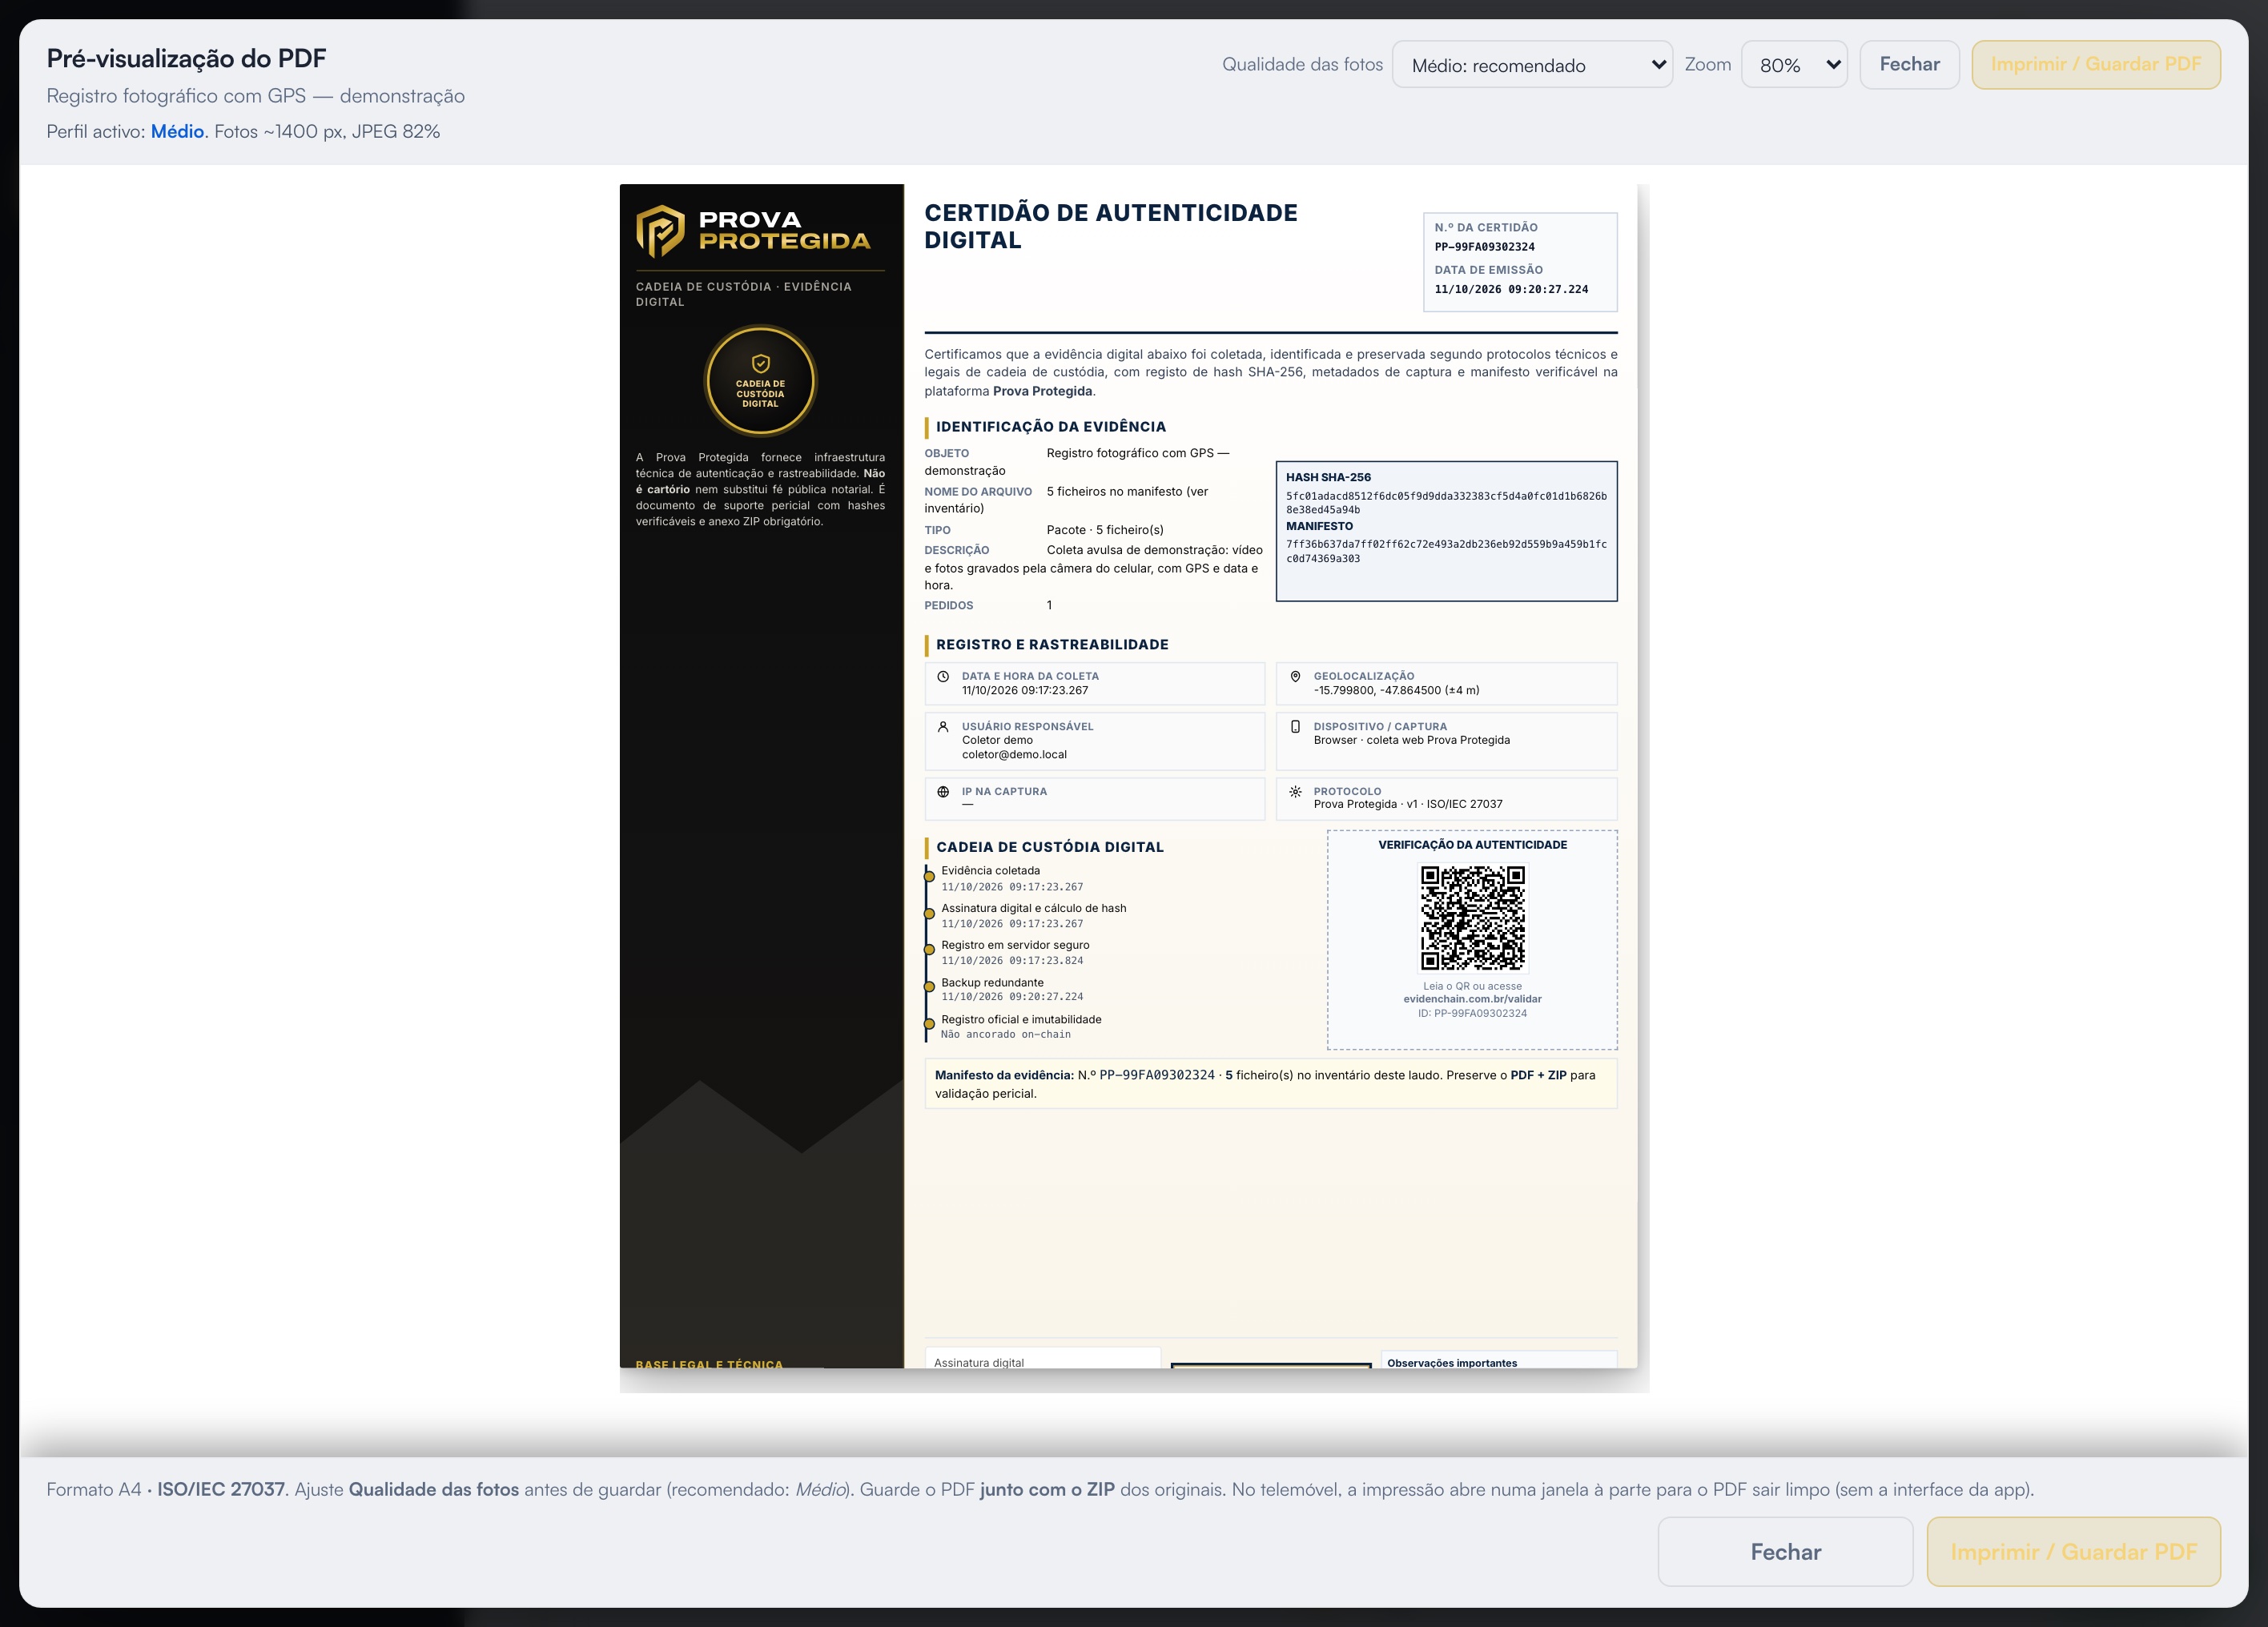The height and width of the screenshot is (1627, 2268).
Task: Click the timeline dot for Backup redundante
Action: click(x=929, y=987)
